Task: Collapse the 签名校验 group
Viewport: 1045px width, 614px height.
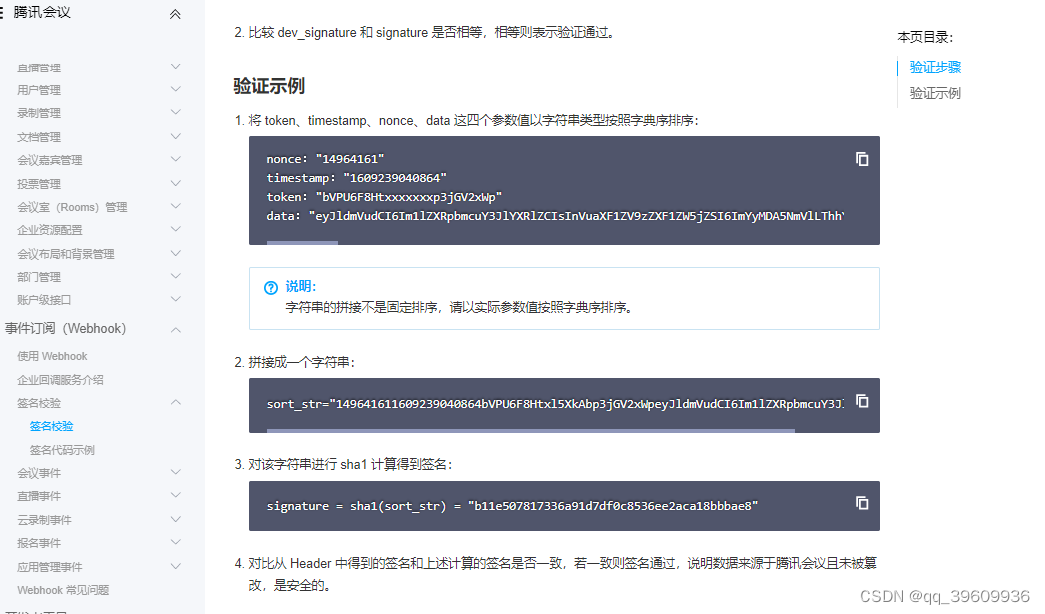Action: (x=175, y=402)
